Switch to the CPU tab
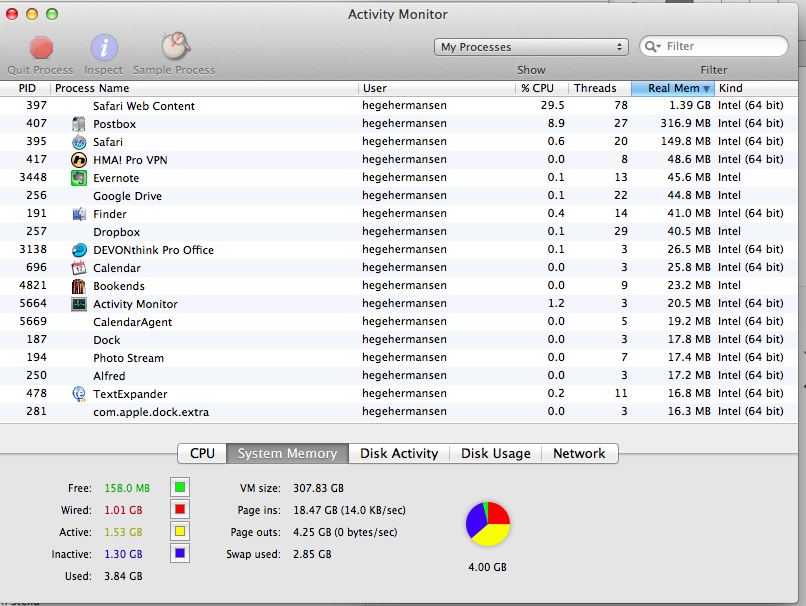Screen dimensions: 806x606 pos(202,453)
